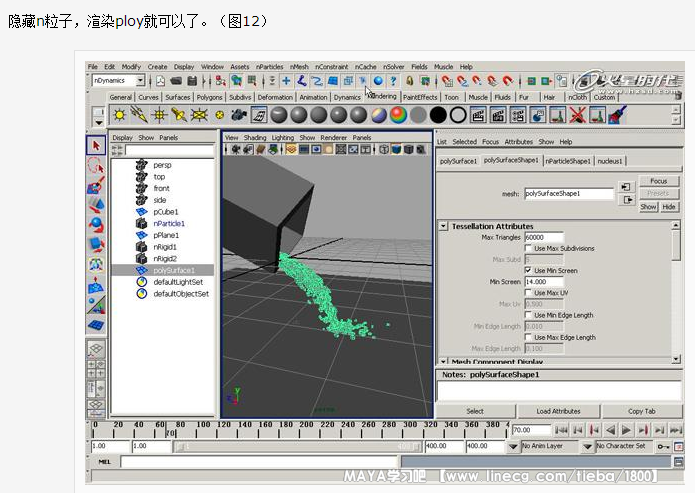
Task: Click the Focus button
Action: (x=659, y=181)
